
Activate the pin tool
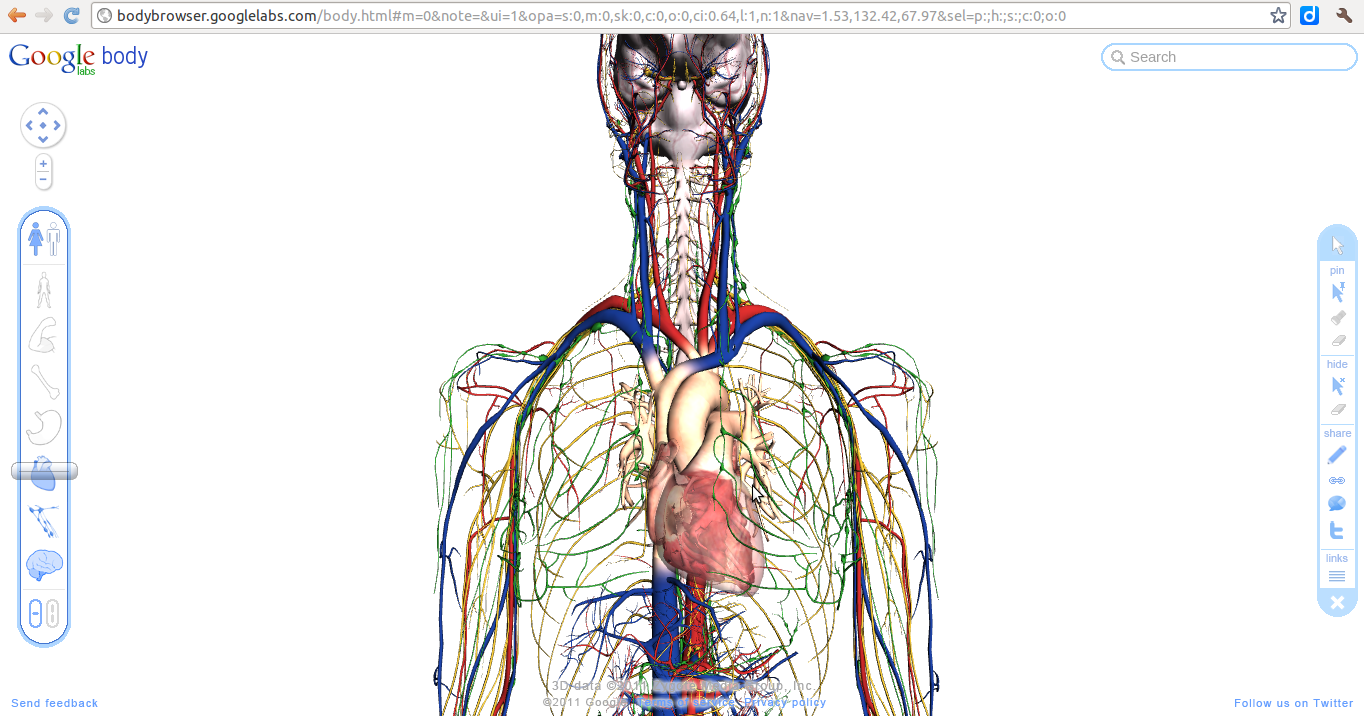coord(1337,291)
